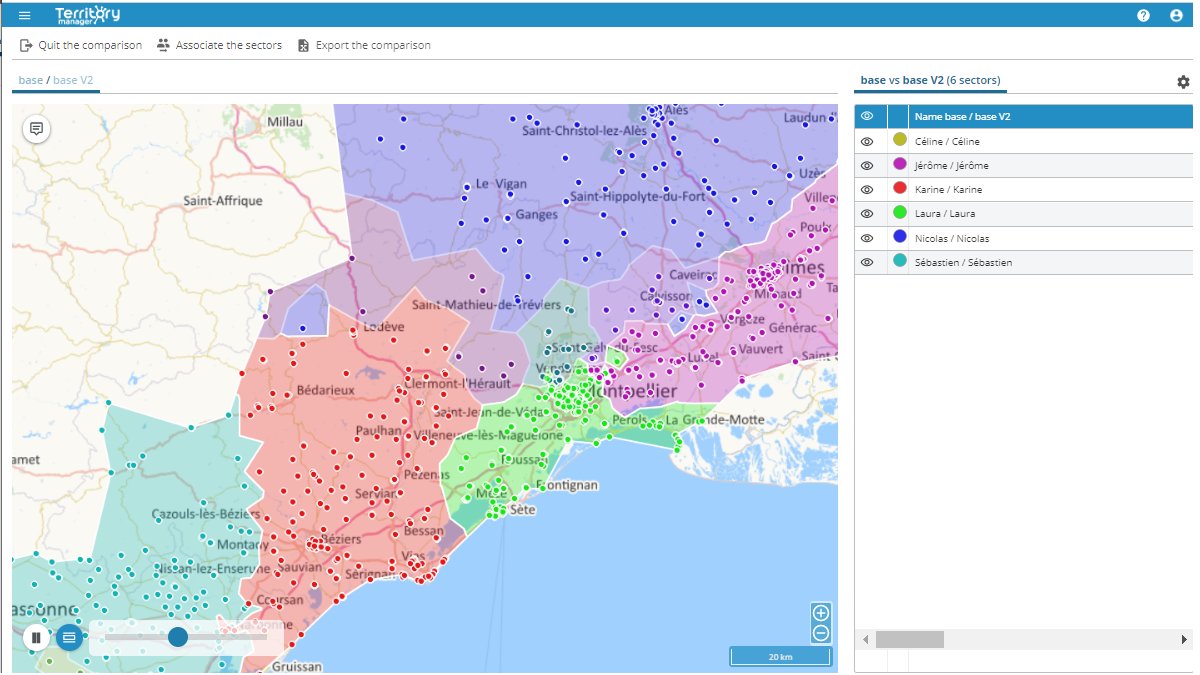The width and height of the screenshot is (1200, 675).
Task: Click the help question mark icon
Action: coord(1144,15)
